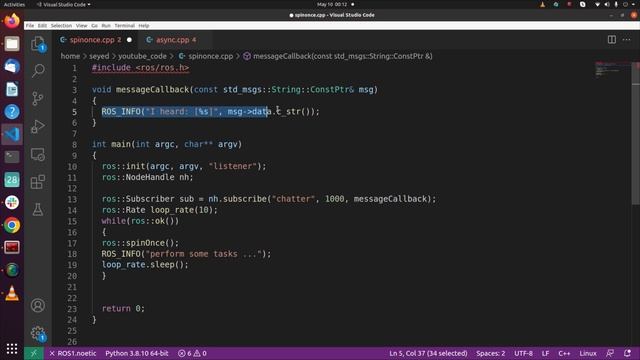
Task: Launch Google Chrome from dock
Action: point(12,225)
